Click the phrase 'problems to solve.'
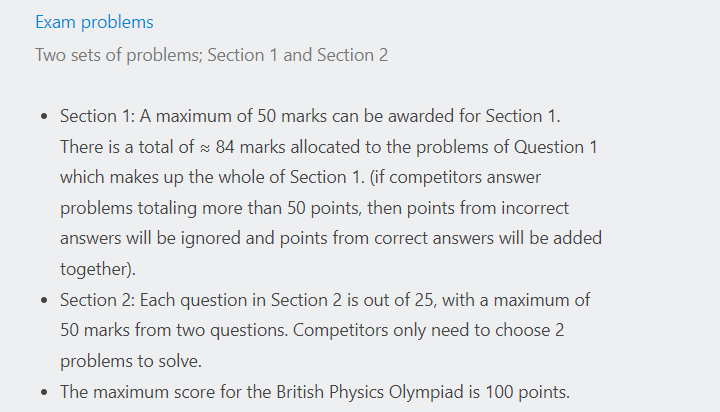720x412 pixels. [131, 361]
